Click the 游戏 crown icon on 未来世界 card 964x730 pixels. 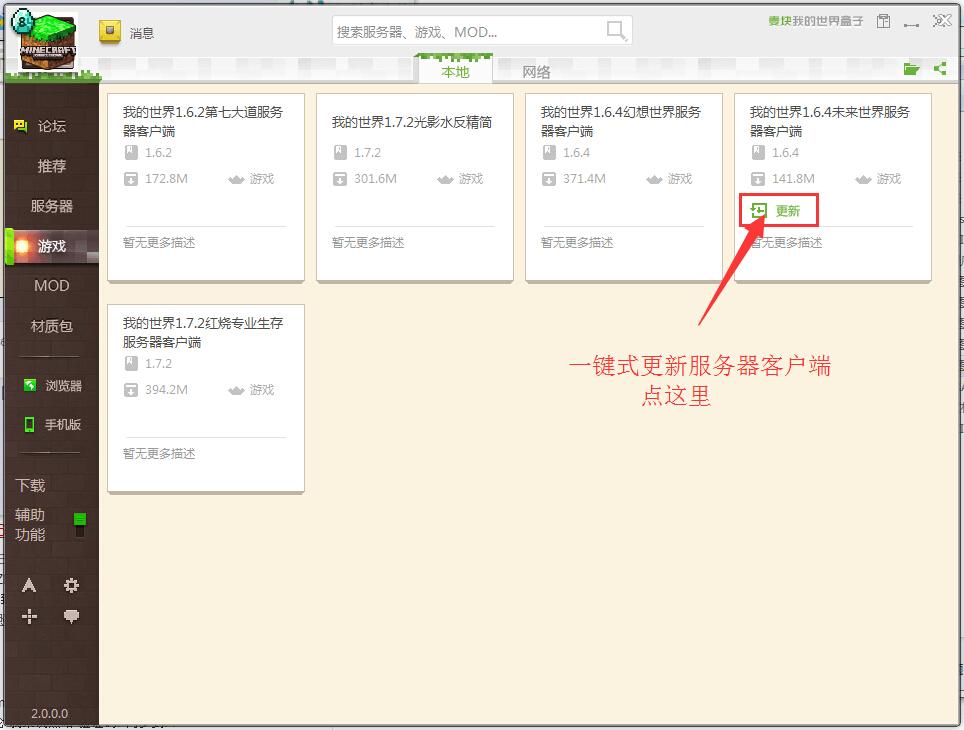(864, 179)
